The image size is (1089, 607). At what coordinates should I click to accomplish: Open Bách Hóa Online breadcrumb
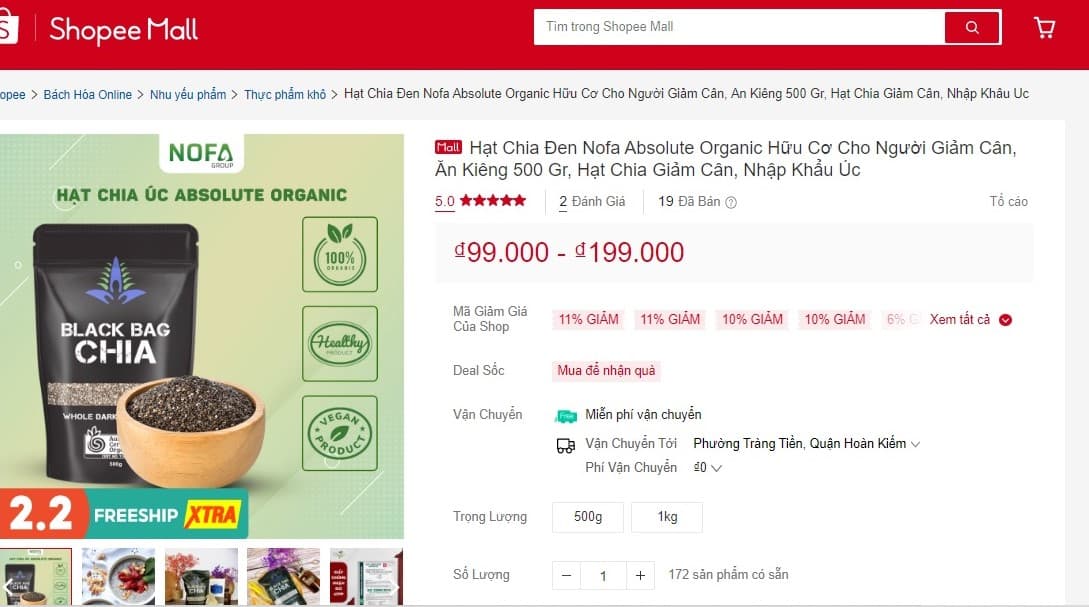[x=88, y=94]
